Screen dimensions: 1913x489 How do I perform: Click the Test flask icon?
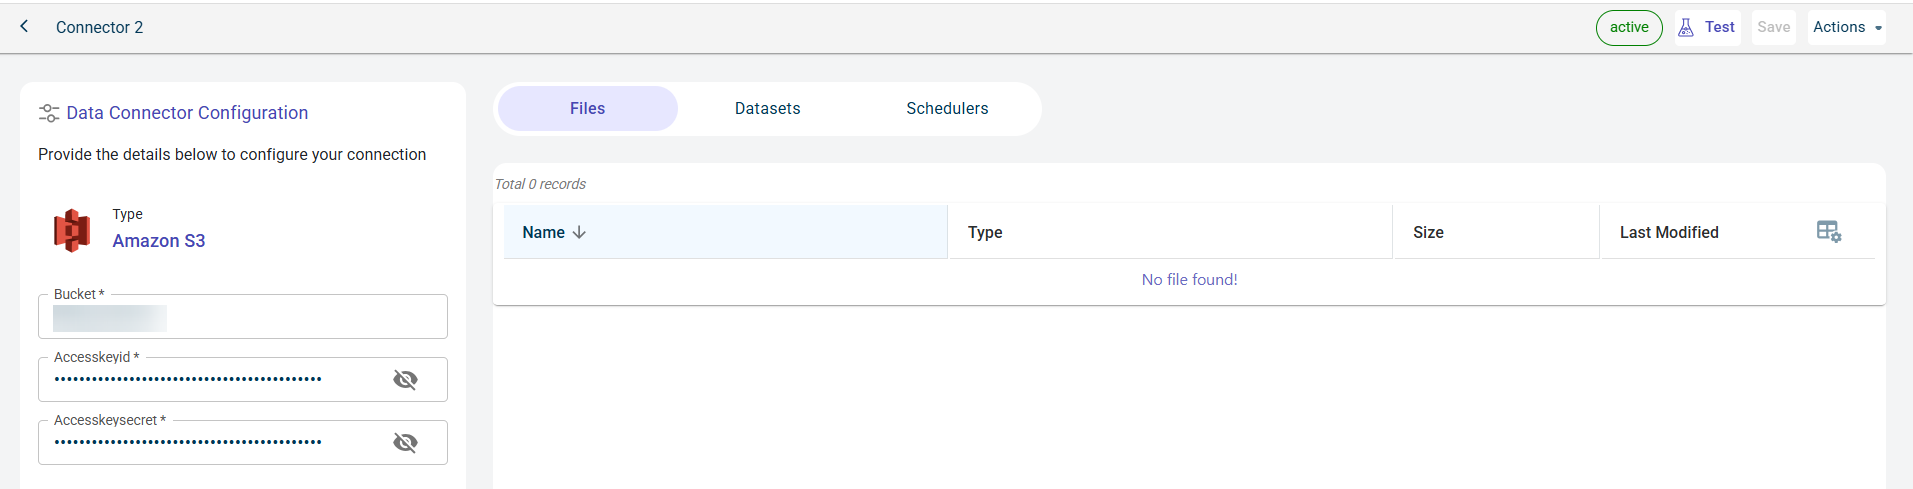point(1686,27)
